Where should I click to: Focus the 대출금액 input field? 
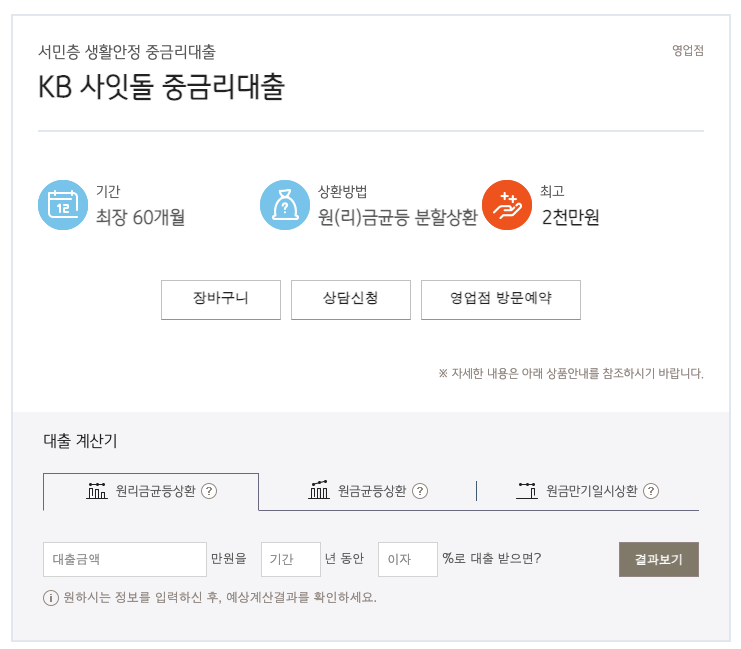(x=125, y=559)
